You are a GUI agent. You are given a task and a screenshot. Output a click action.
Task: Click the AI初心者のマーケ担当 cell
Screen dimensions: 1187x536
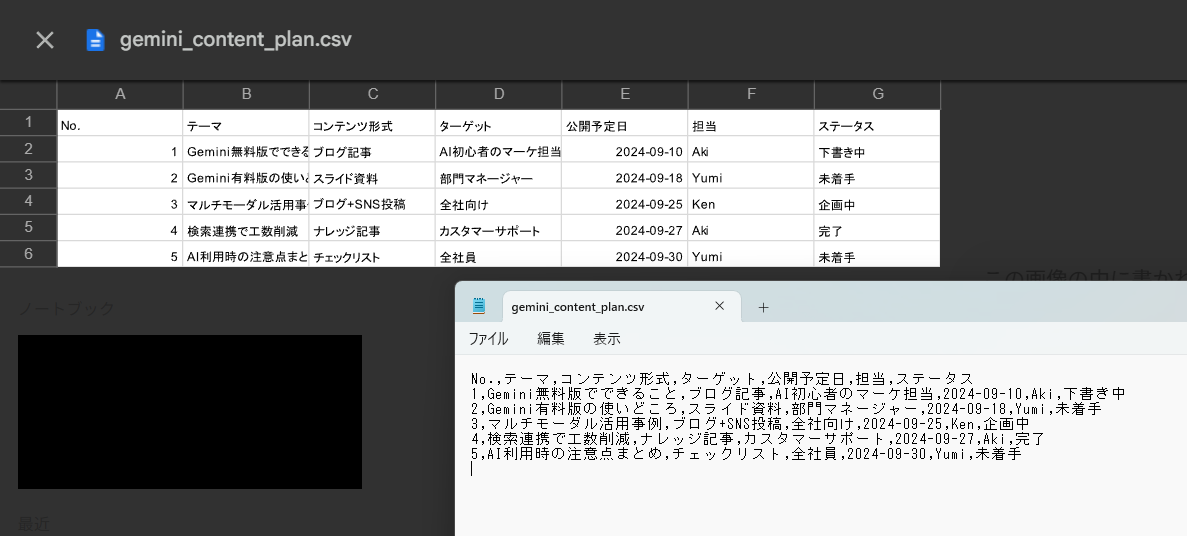(x=499, y=150)
